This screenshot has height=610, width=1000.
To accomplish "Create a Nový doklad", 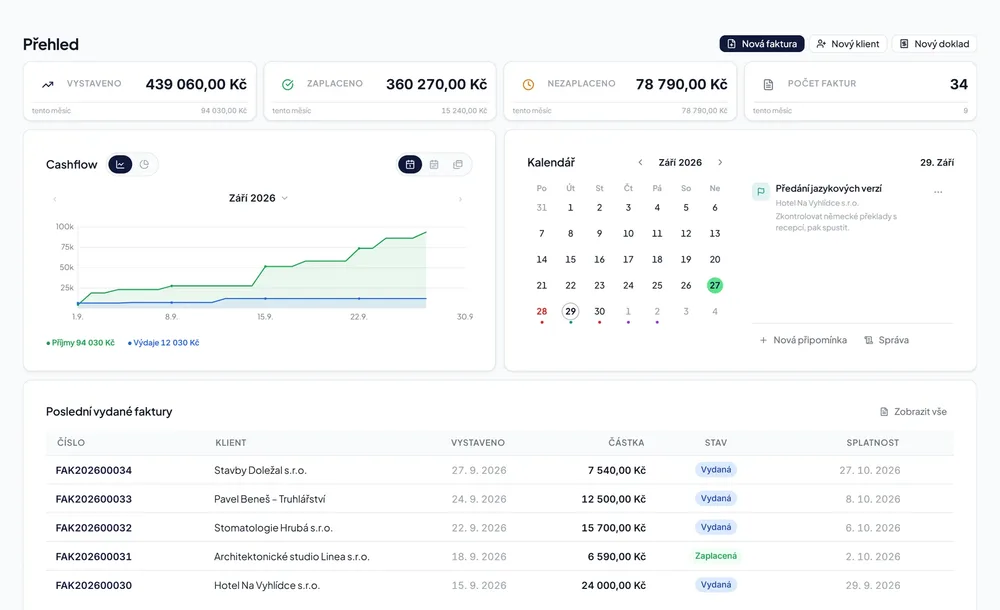I will pos(934,44).
